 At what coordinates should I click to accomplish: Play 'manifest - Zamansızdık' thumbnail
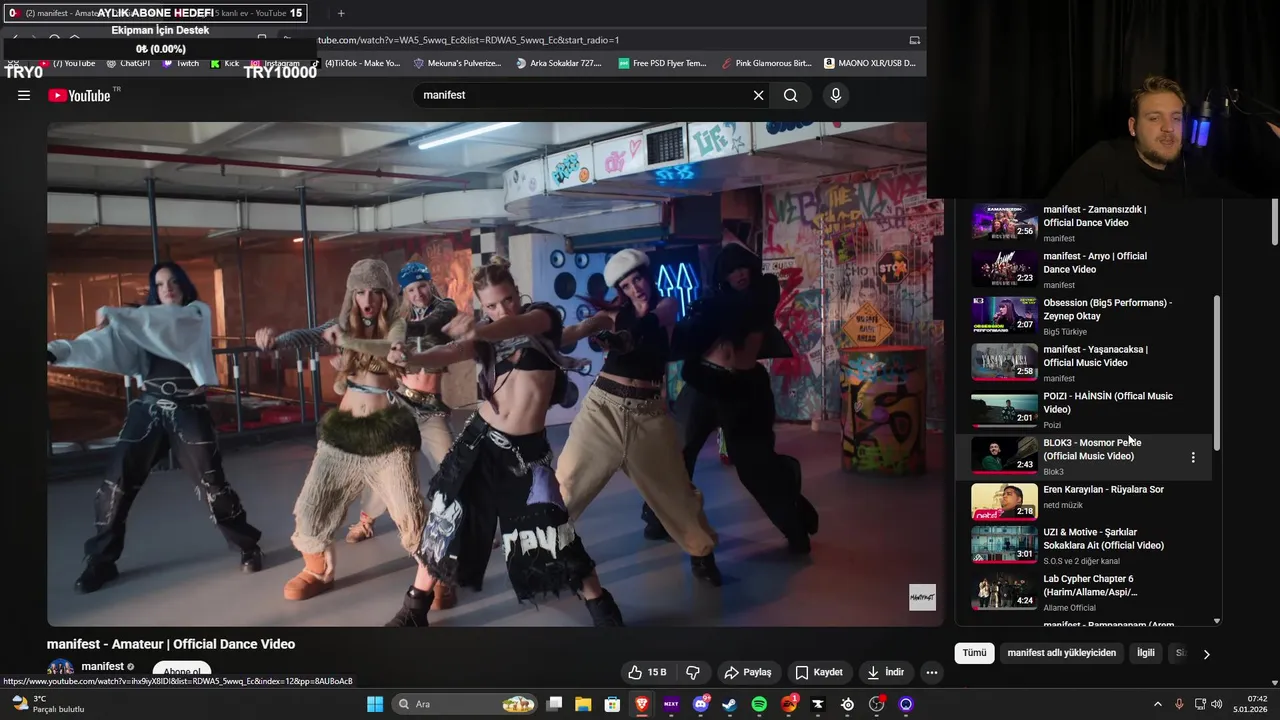(x=1004, y=222)
